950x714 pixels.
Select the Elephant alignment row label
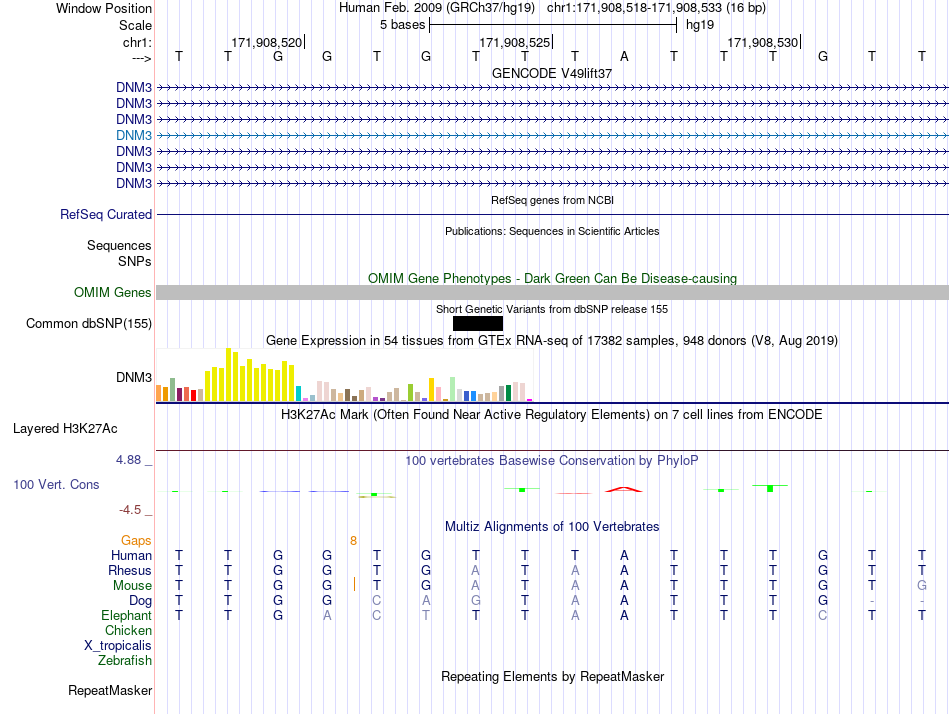click(x=126, y=615)
